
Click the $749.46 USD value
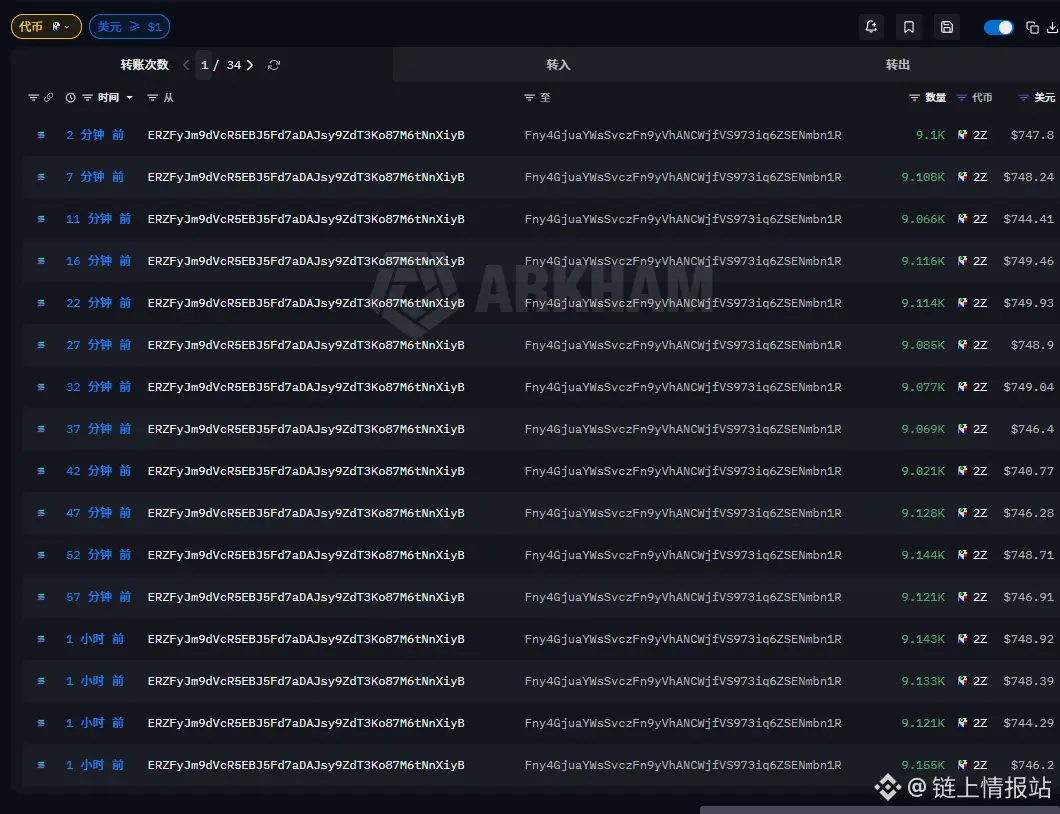[1028, 261]
